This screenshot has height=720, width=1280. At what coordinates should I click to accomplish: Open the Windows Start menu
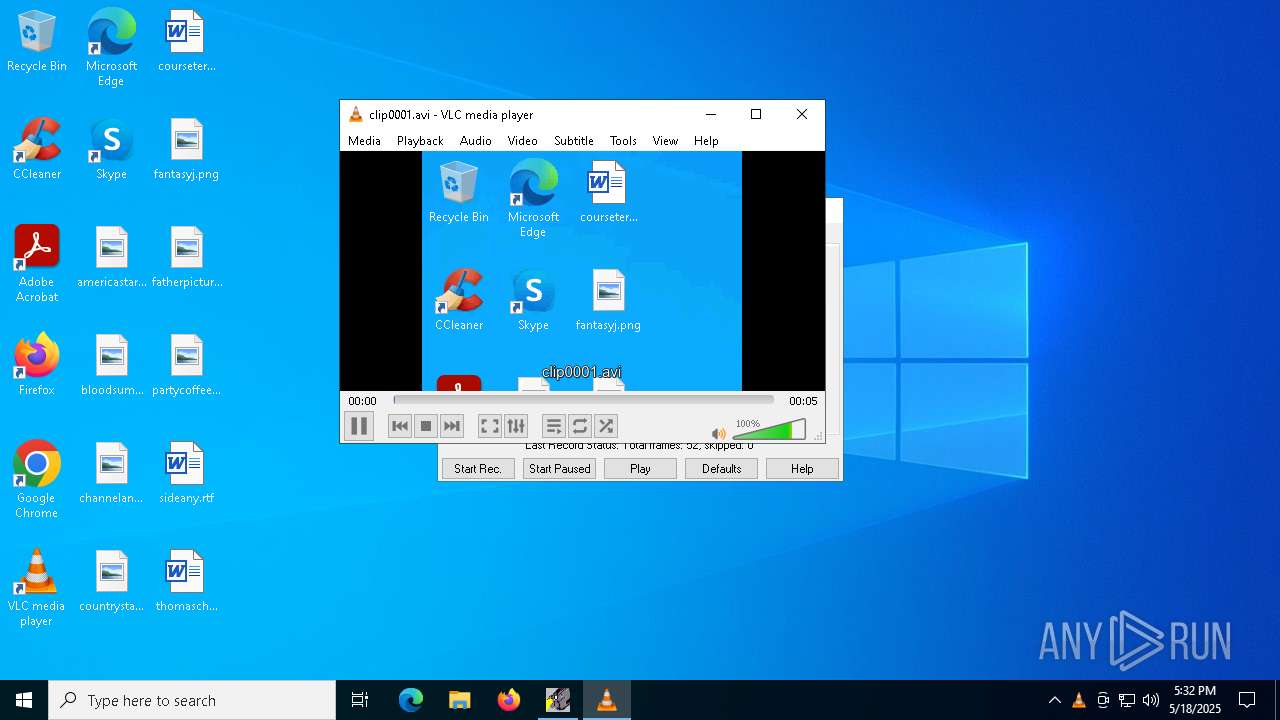click(24, 700)
